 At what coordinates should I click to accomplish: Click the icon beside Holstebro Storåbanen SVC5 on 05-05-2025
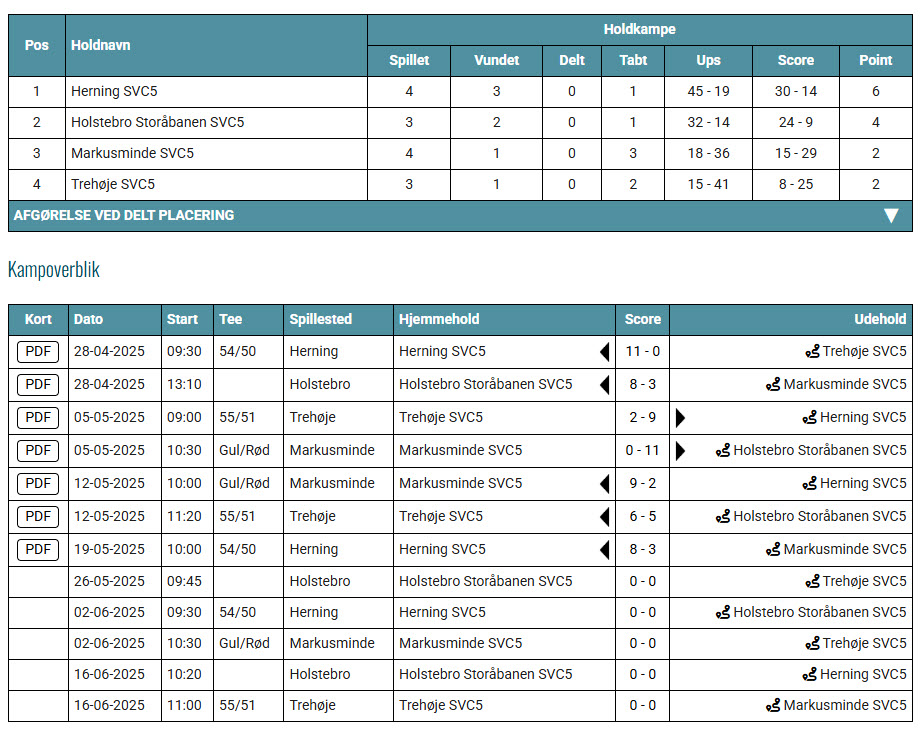pos(723,451)
